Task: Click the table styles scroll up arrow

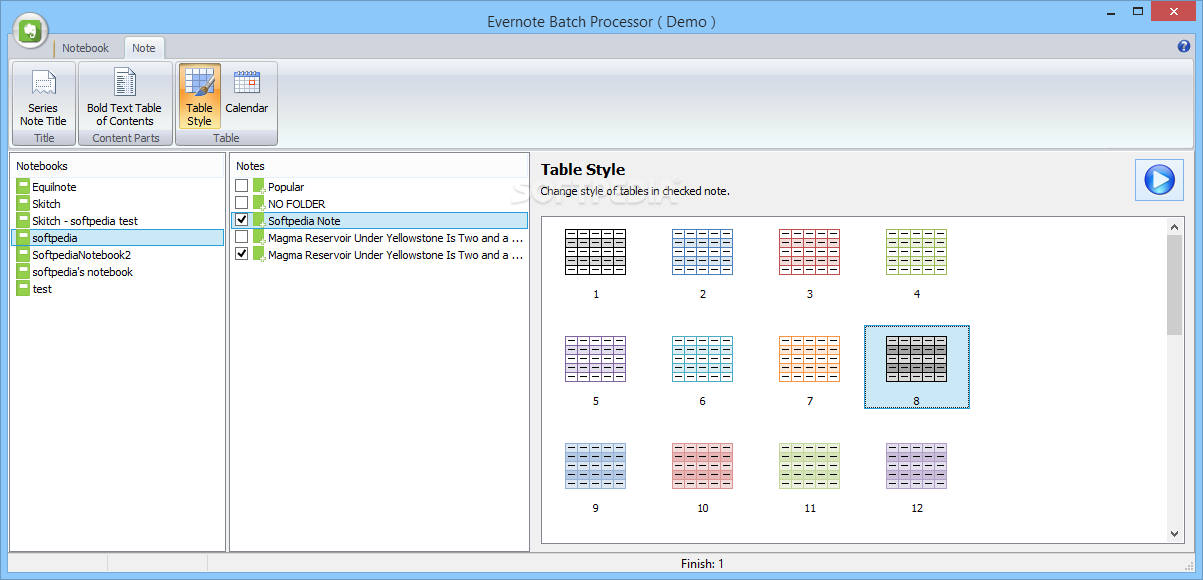Action: click(x=1175, y=227)
